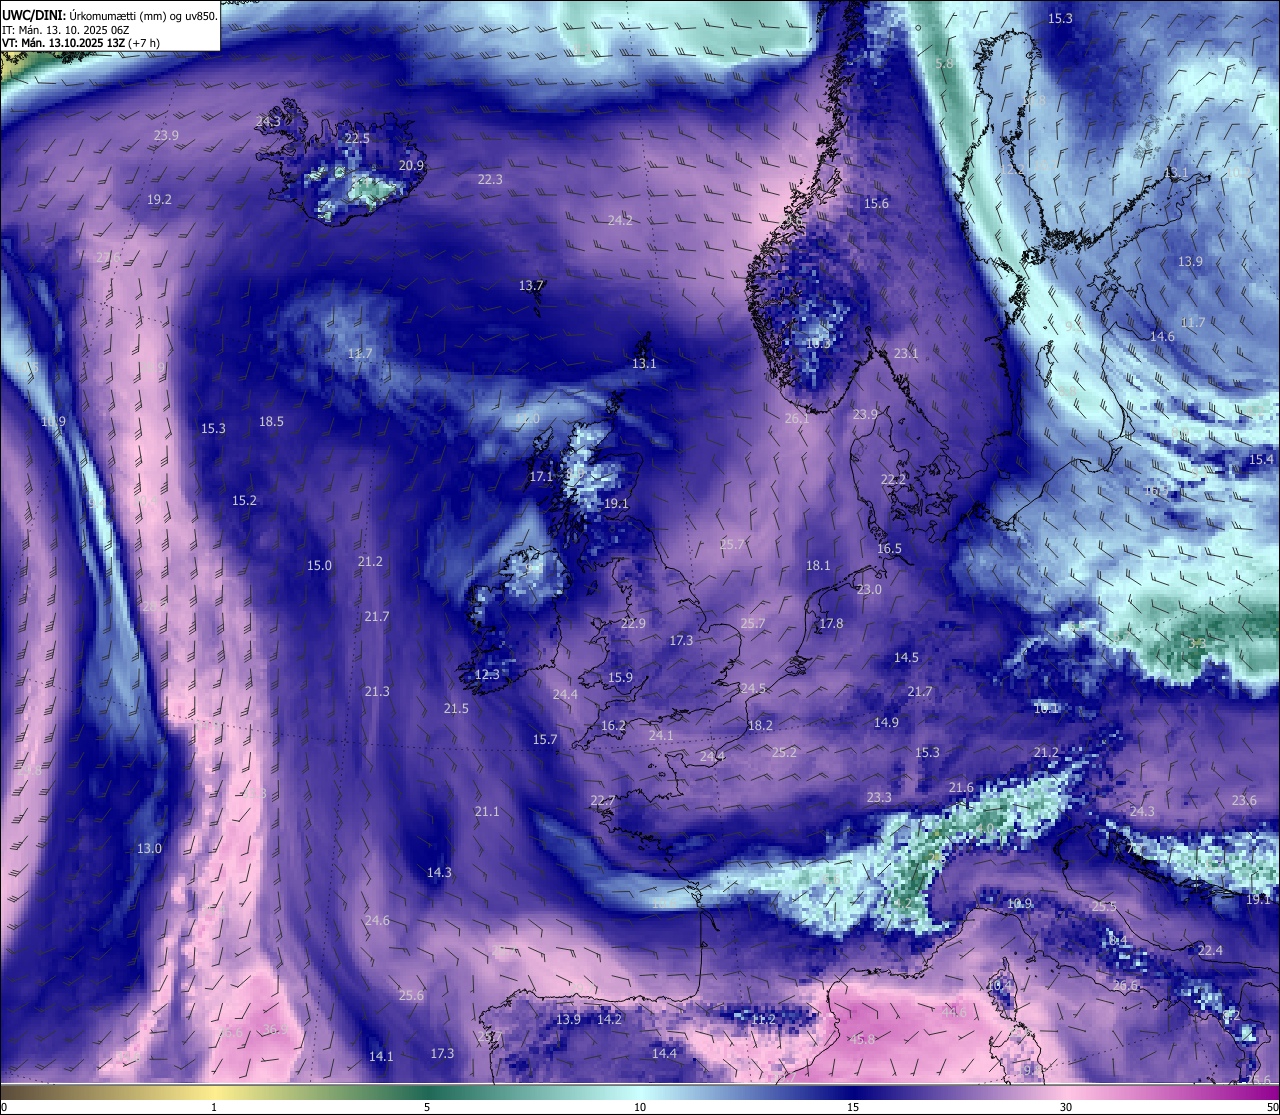Click the 22.9 value over England
This screenshot has width=1280, height=1115.
[633, 623]
